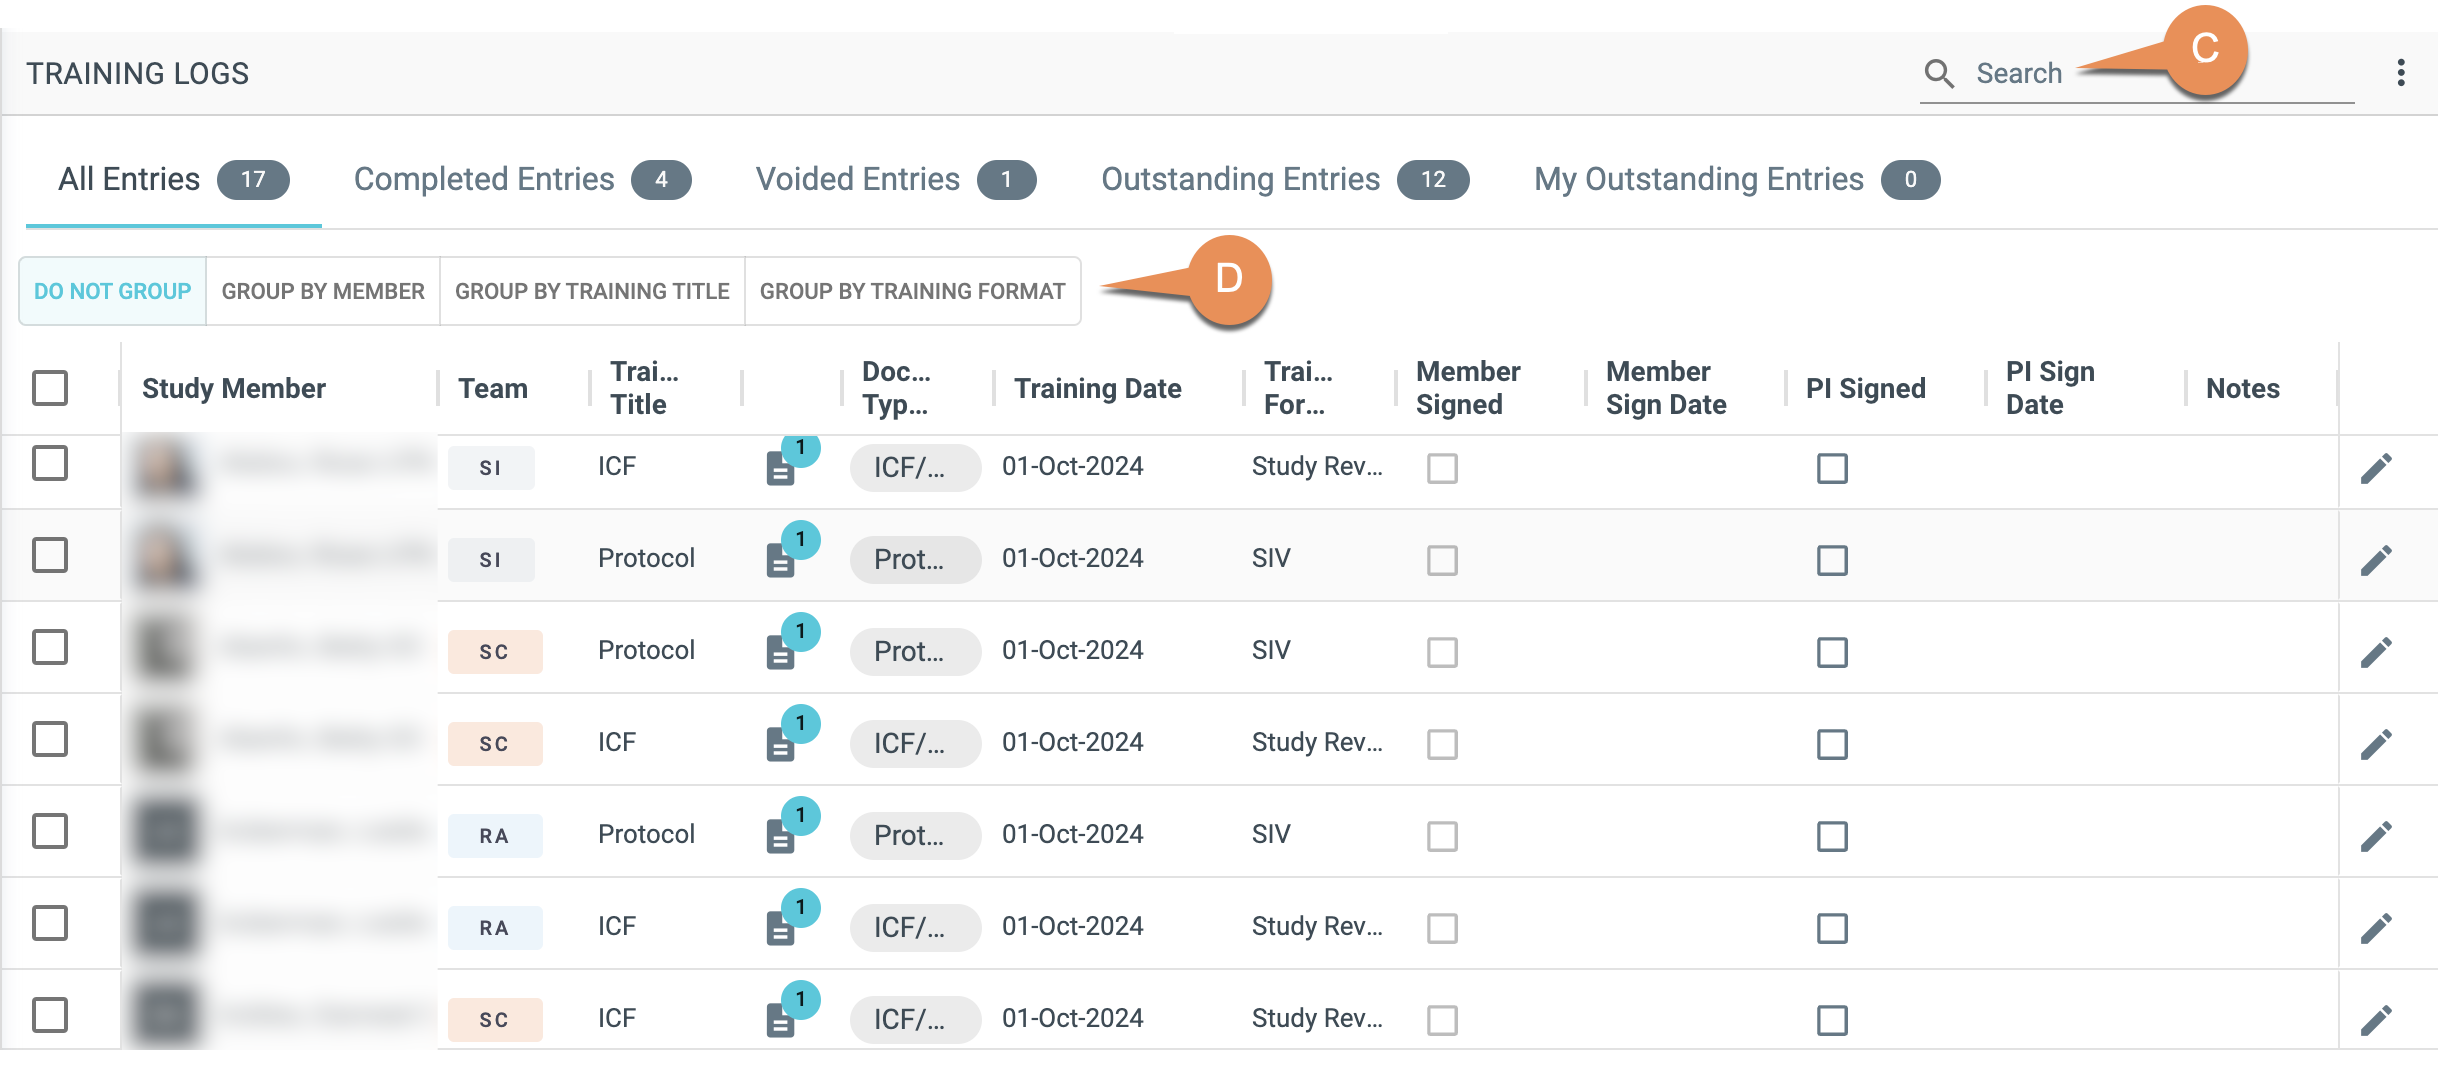The height and width of the screenshot is (1070, 2438).
Task: Check Member Signed for SC Protocol row
Action: tap(1442, 652)
